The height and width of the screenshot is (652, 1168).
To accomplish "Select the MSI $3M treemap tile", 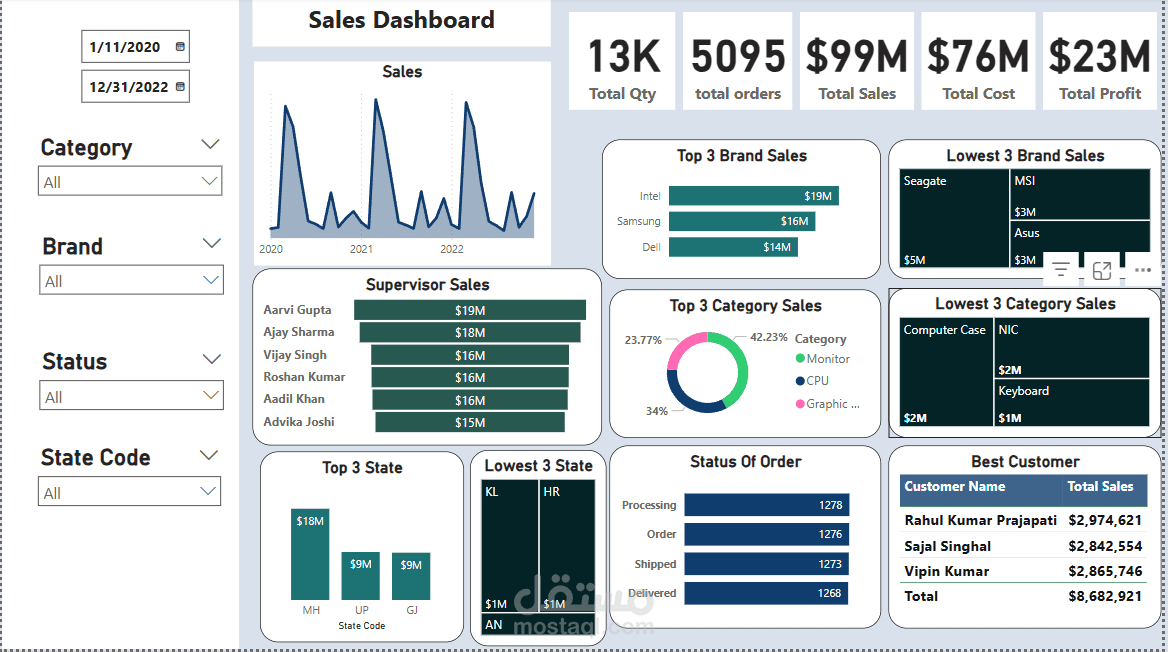I will [x=1080, y=194].
